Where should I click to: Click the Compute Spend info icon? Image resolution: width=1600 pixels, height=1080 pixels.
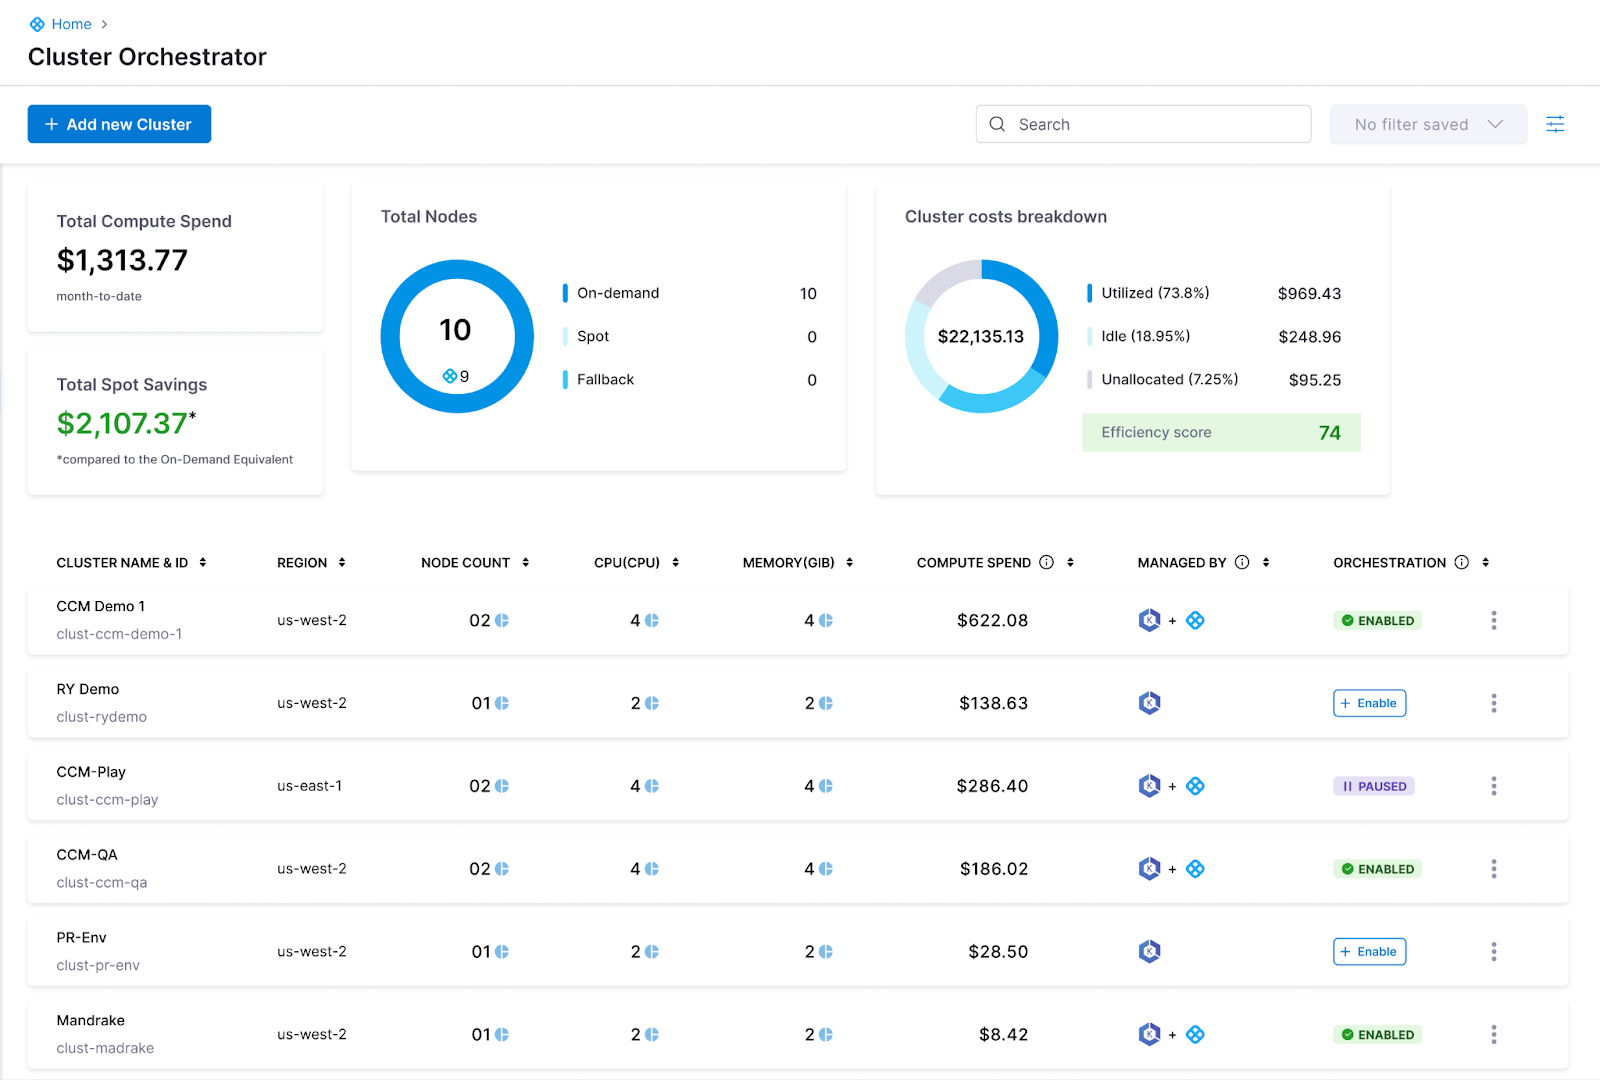click(1046, 562)
